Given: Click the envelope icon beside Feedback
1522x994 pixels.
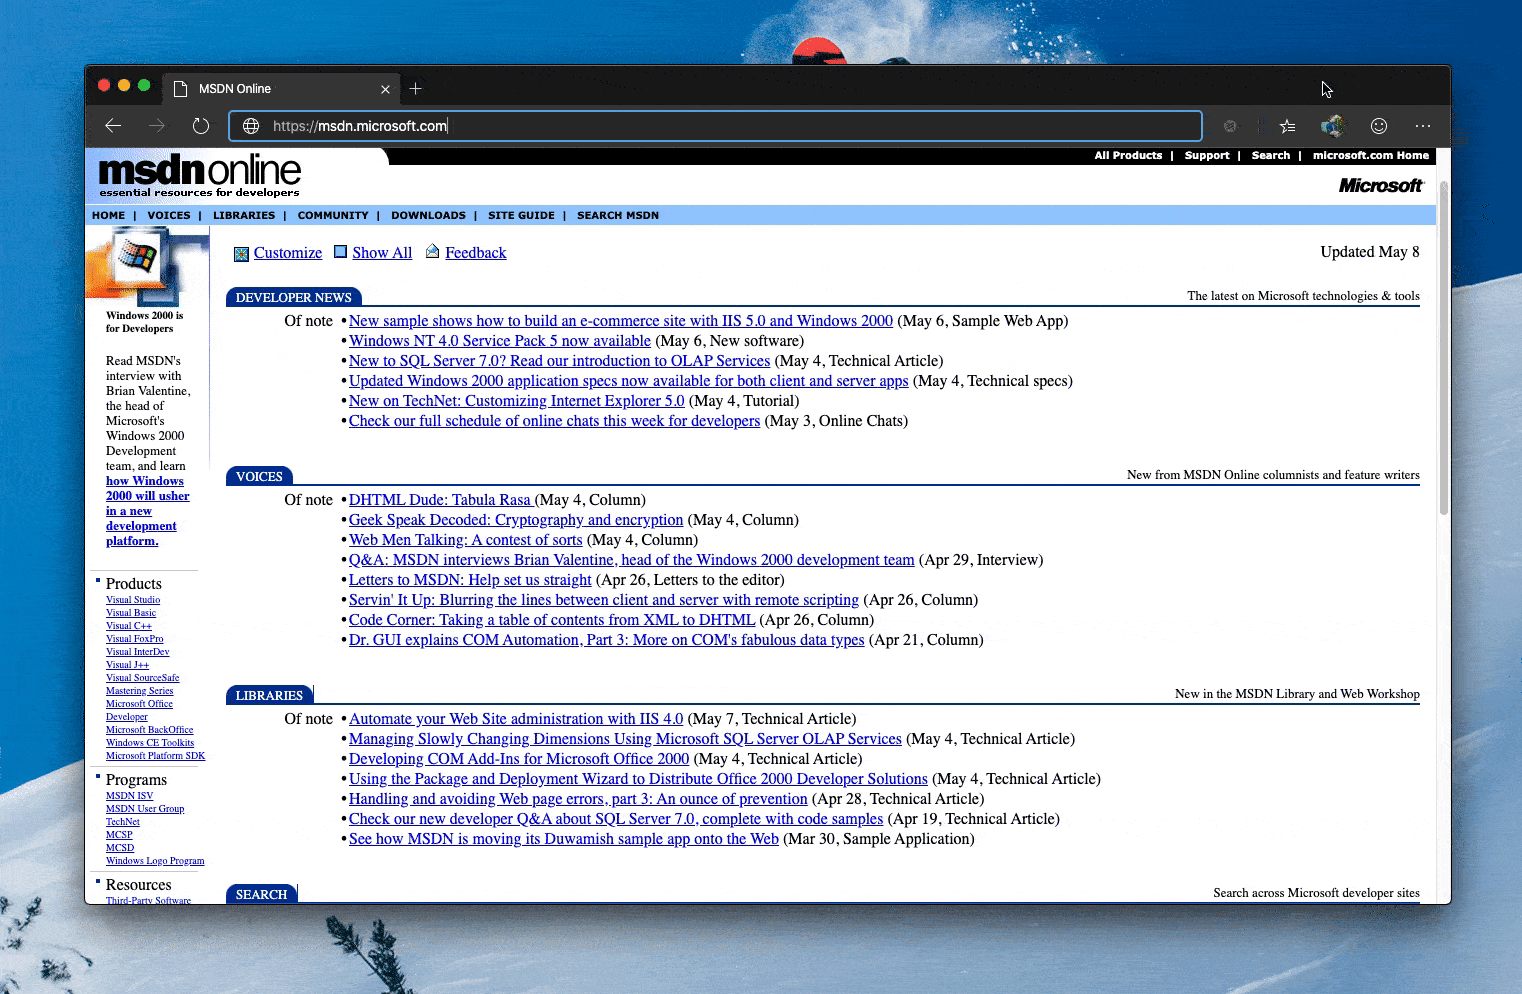Looking at the screenshot, I should pos(432,251).
